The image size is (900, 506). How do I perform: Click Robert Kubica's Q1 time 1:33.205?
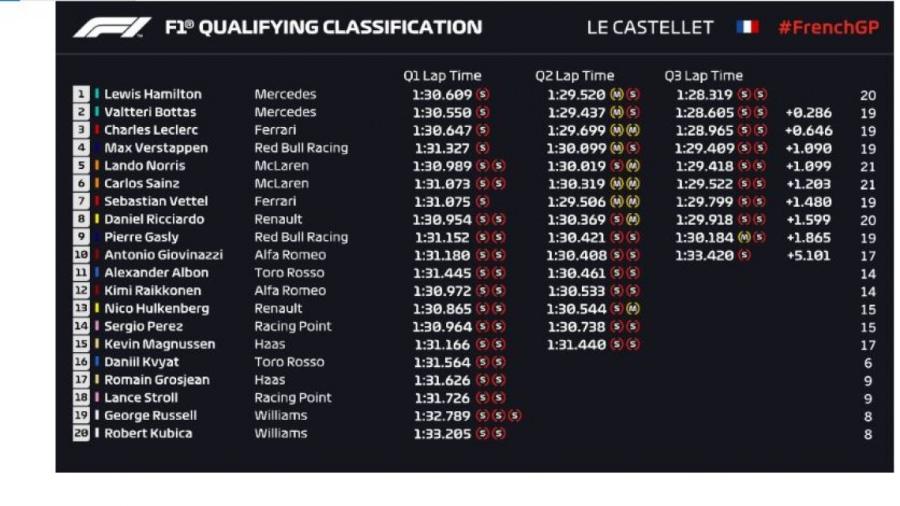(441, 433)
